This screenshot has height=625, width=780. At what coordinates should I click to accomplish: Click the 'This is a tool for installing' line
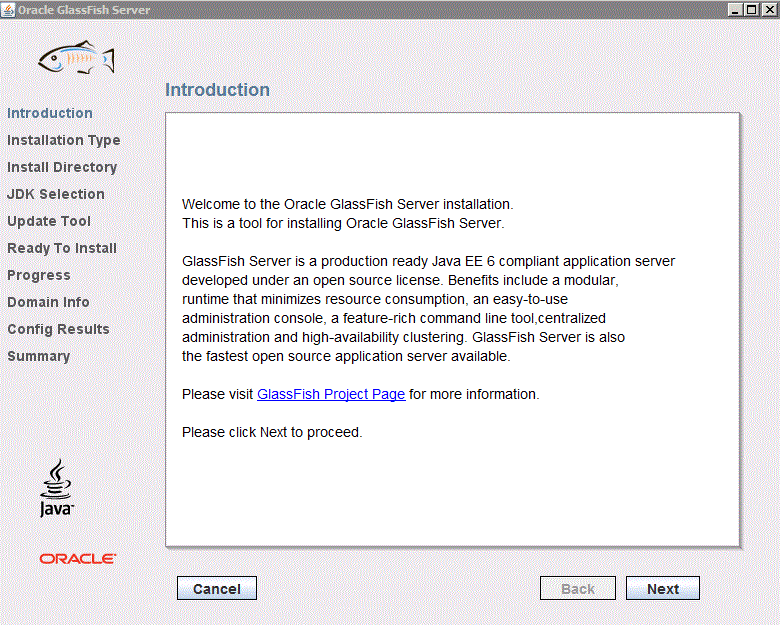pos(343,223)
